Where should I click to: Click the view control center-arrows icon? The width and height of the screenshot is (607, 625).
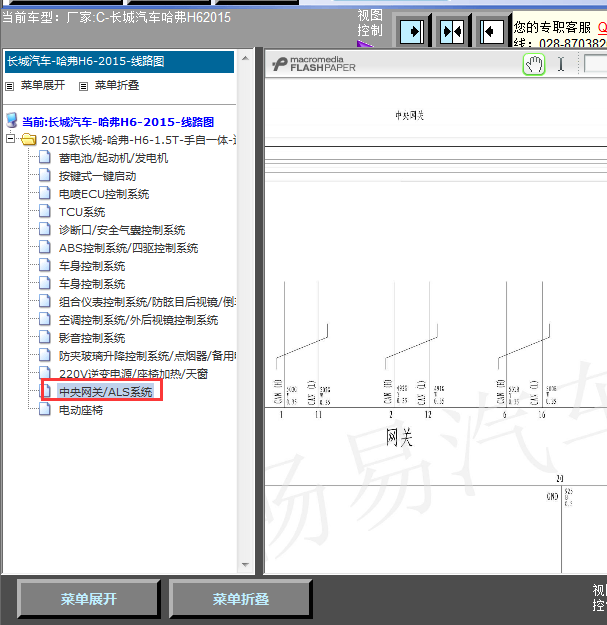(x=452, y=31)
